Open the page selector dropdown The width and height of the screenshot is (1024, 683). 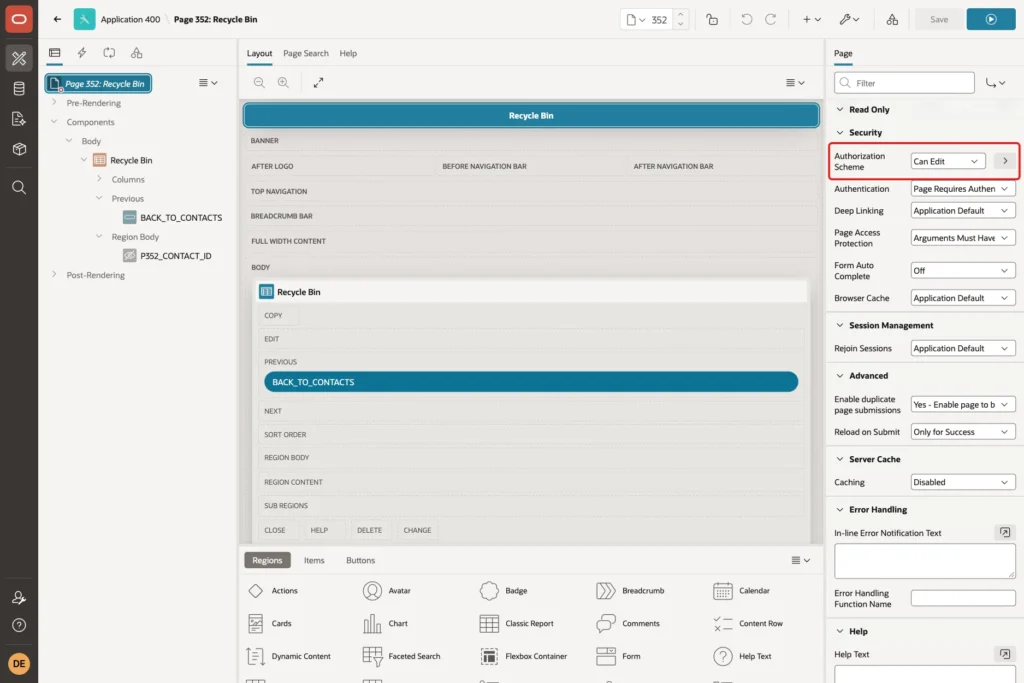tap(635, 20)
